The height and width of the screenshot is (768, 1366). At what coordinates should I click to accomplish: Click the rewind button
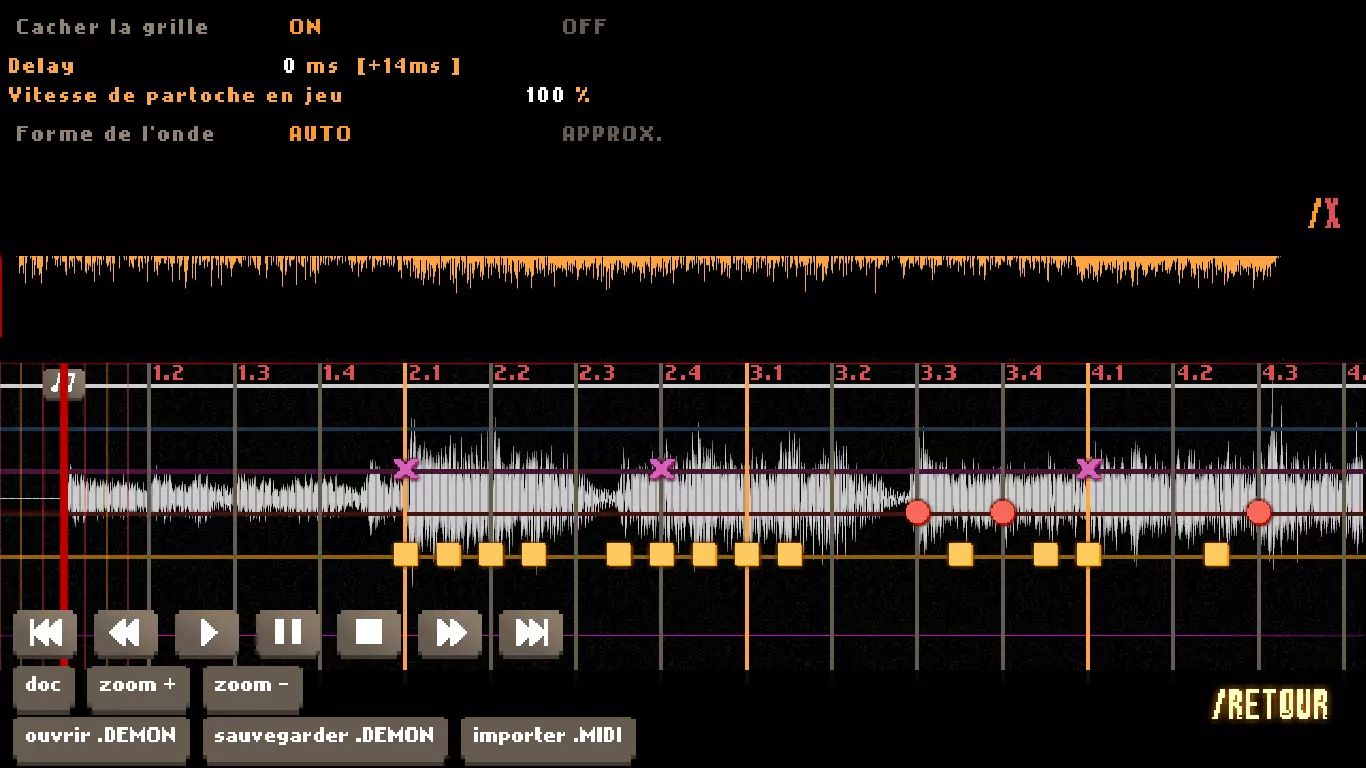click(x=126, y=632)
